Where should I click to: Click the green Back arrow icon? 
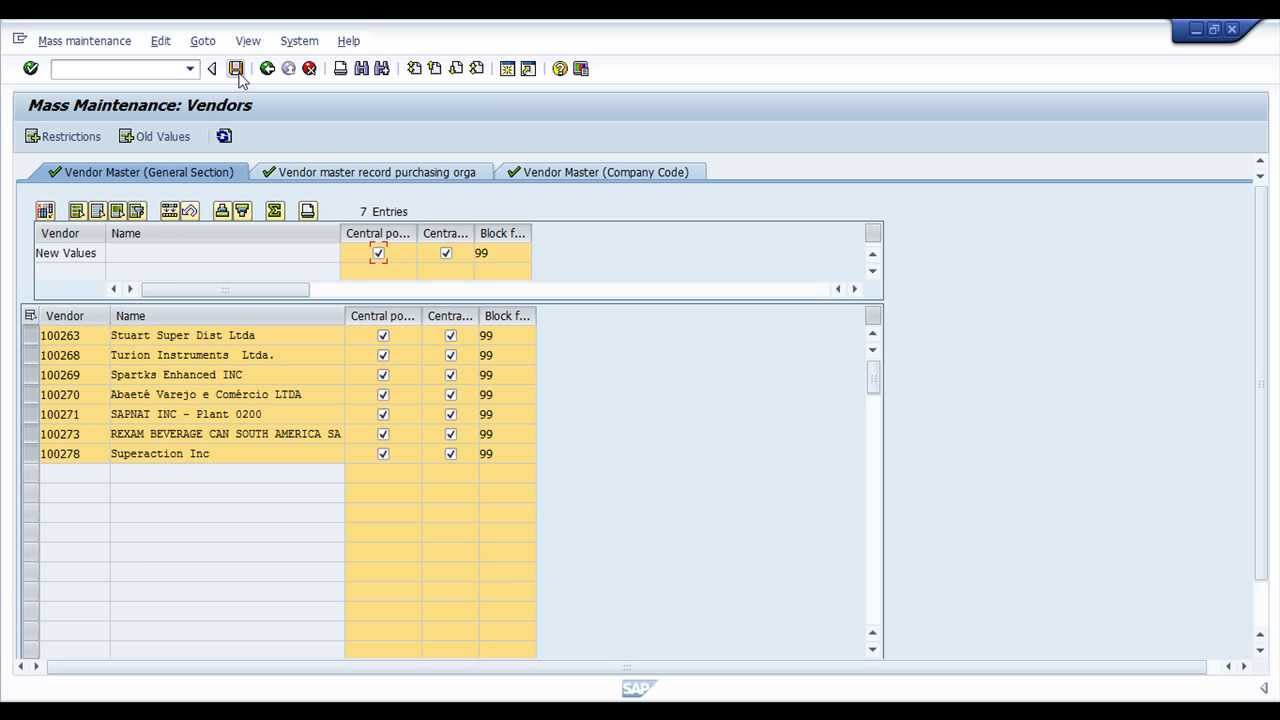coord(267,69)
